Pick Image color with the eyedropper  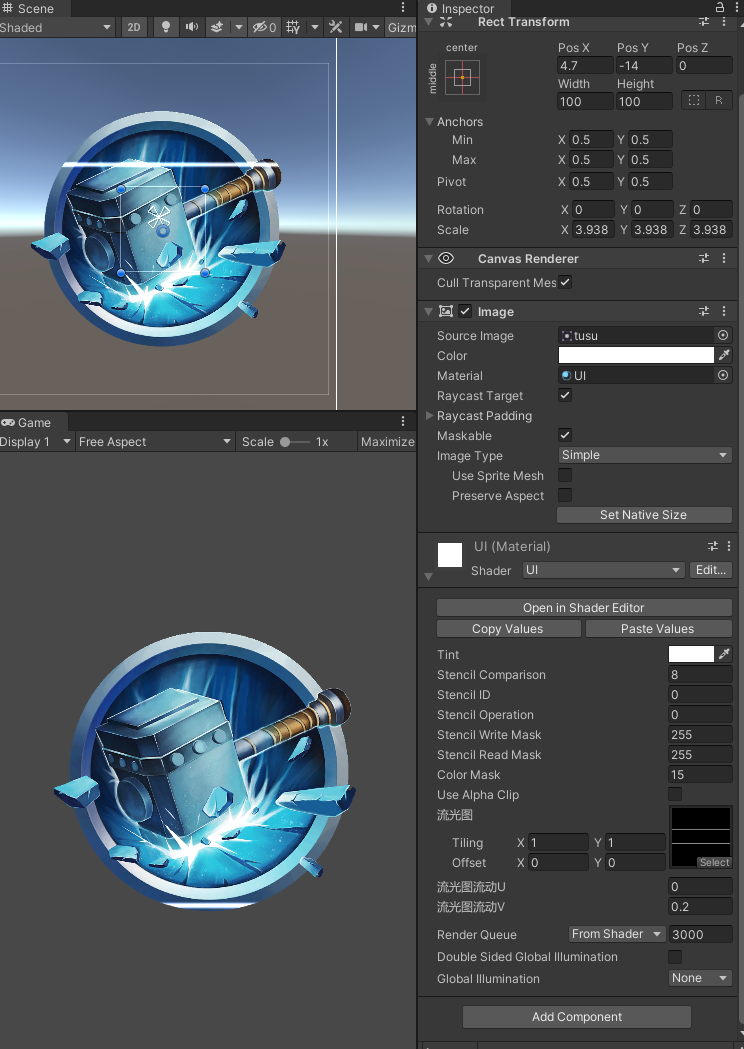pos(724,355)
